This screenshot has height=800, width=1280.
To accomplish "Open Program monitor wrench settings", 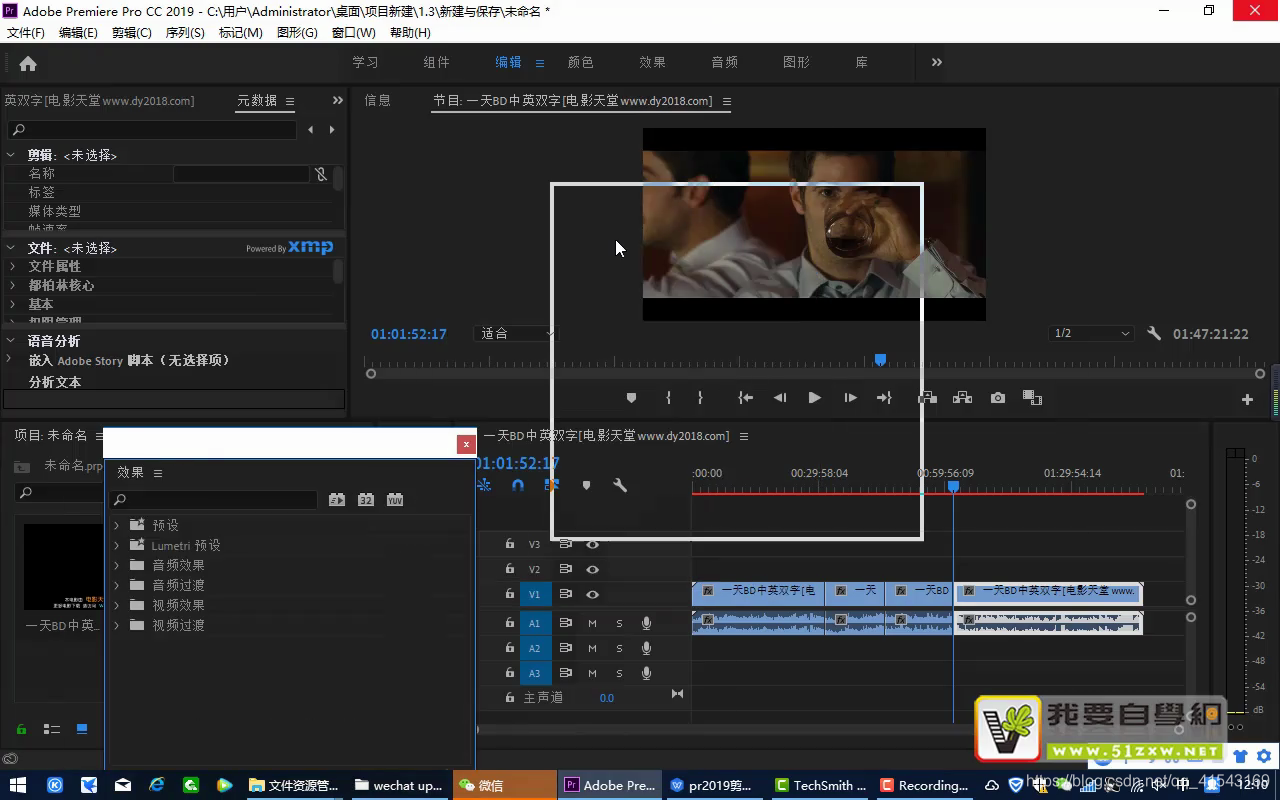I will 1154,334.
